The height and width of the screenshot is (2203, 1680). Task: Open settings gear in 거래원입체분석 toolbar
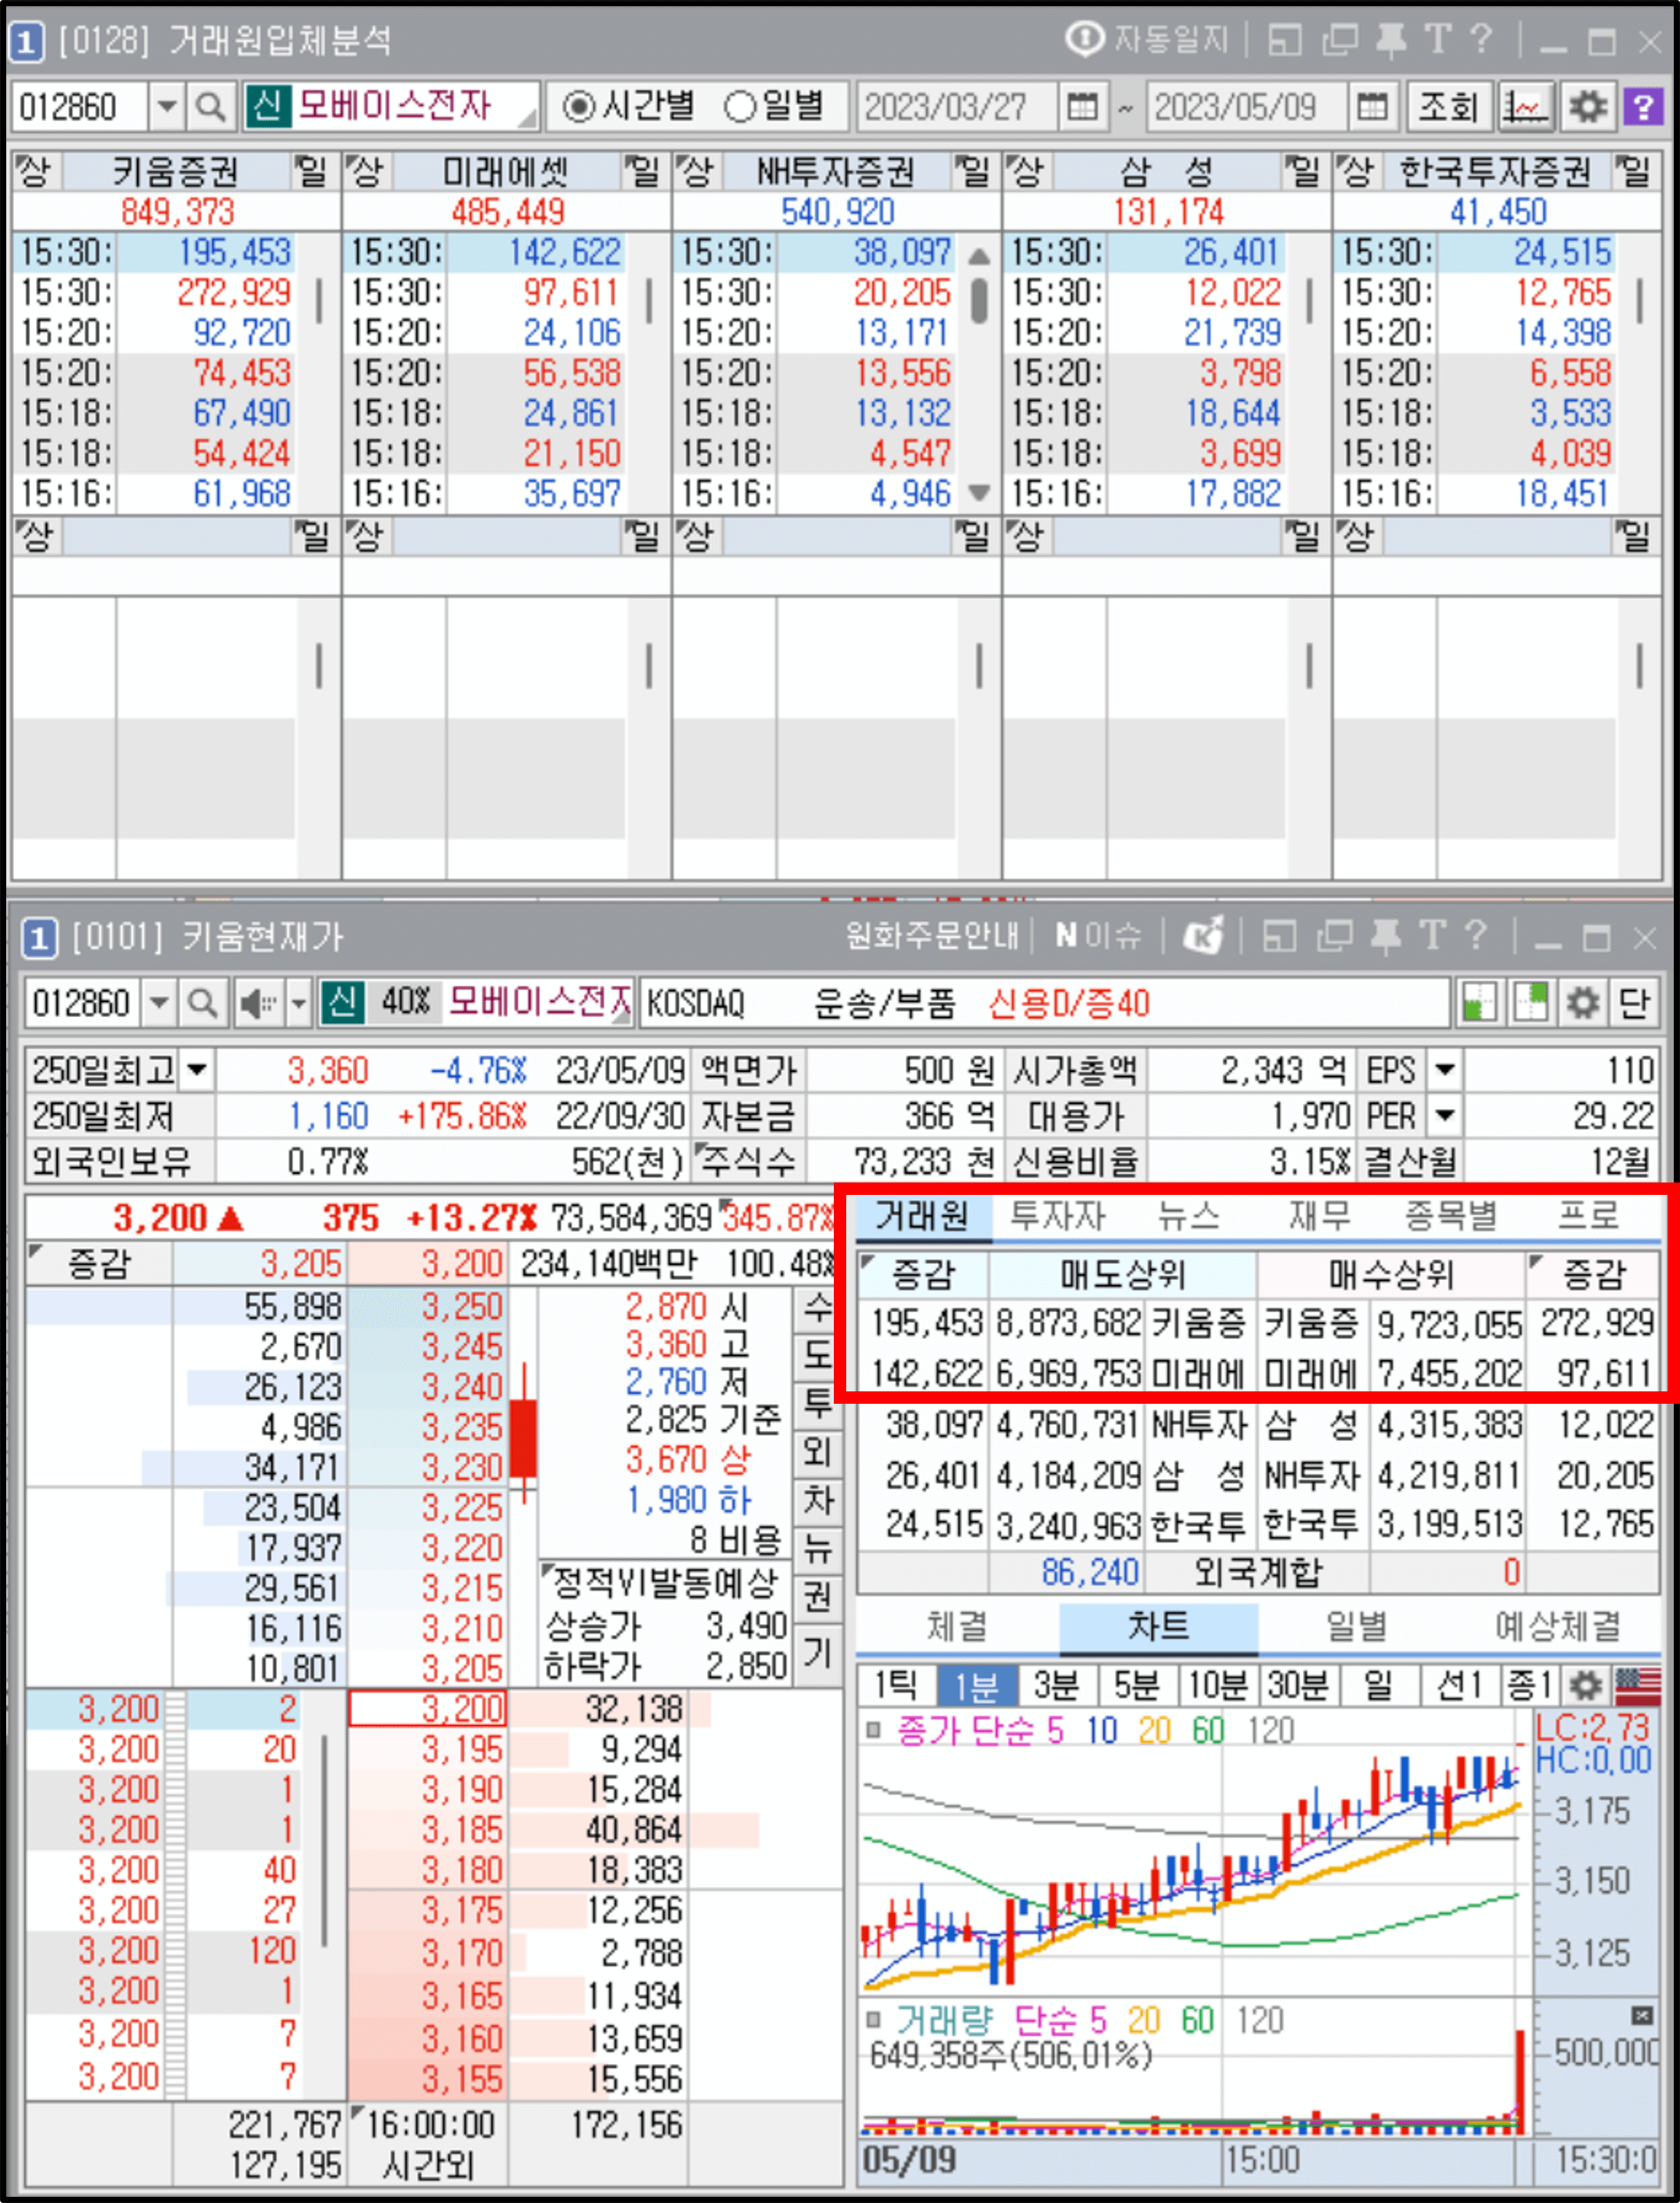coord(1587,106)
